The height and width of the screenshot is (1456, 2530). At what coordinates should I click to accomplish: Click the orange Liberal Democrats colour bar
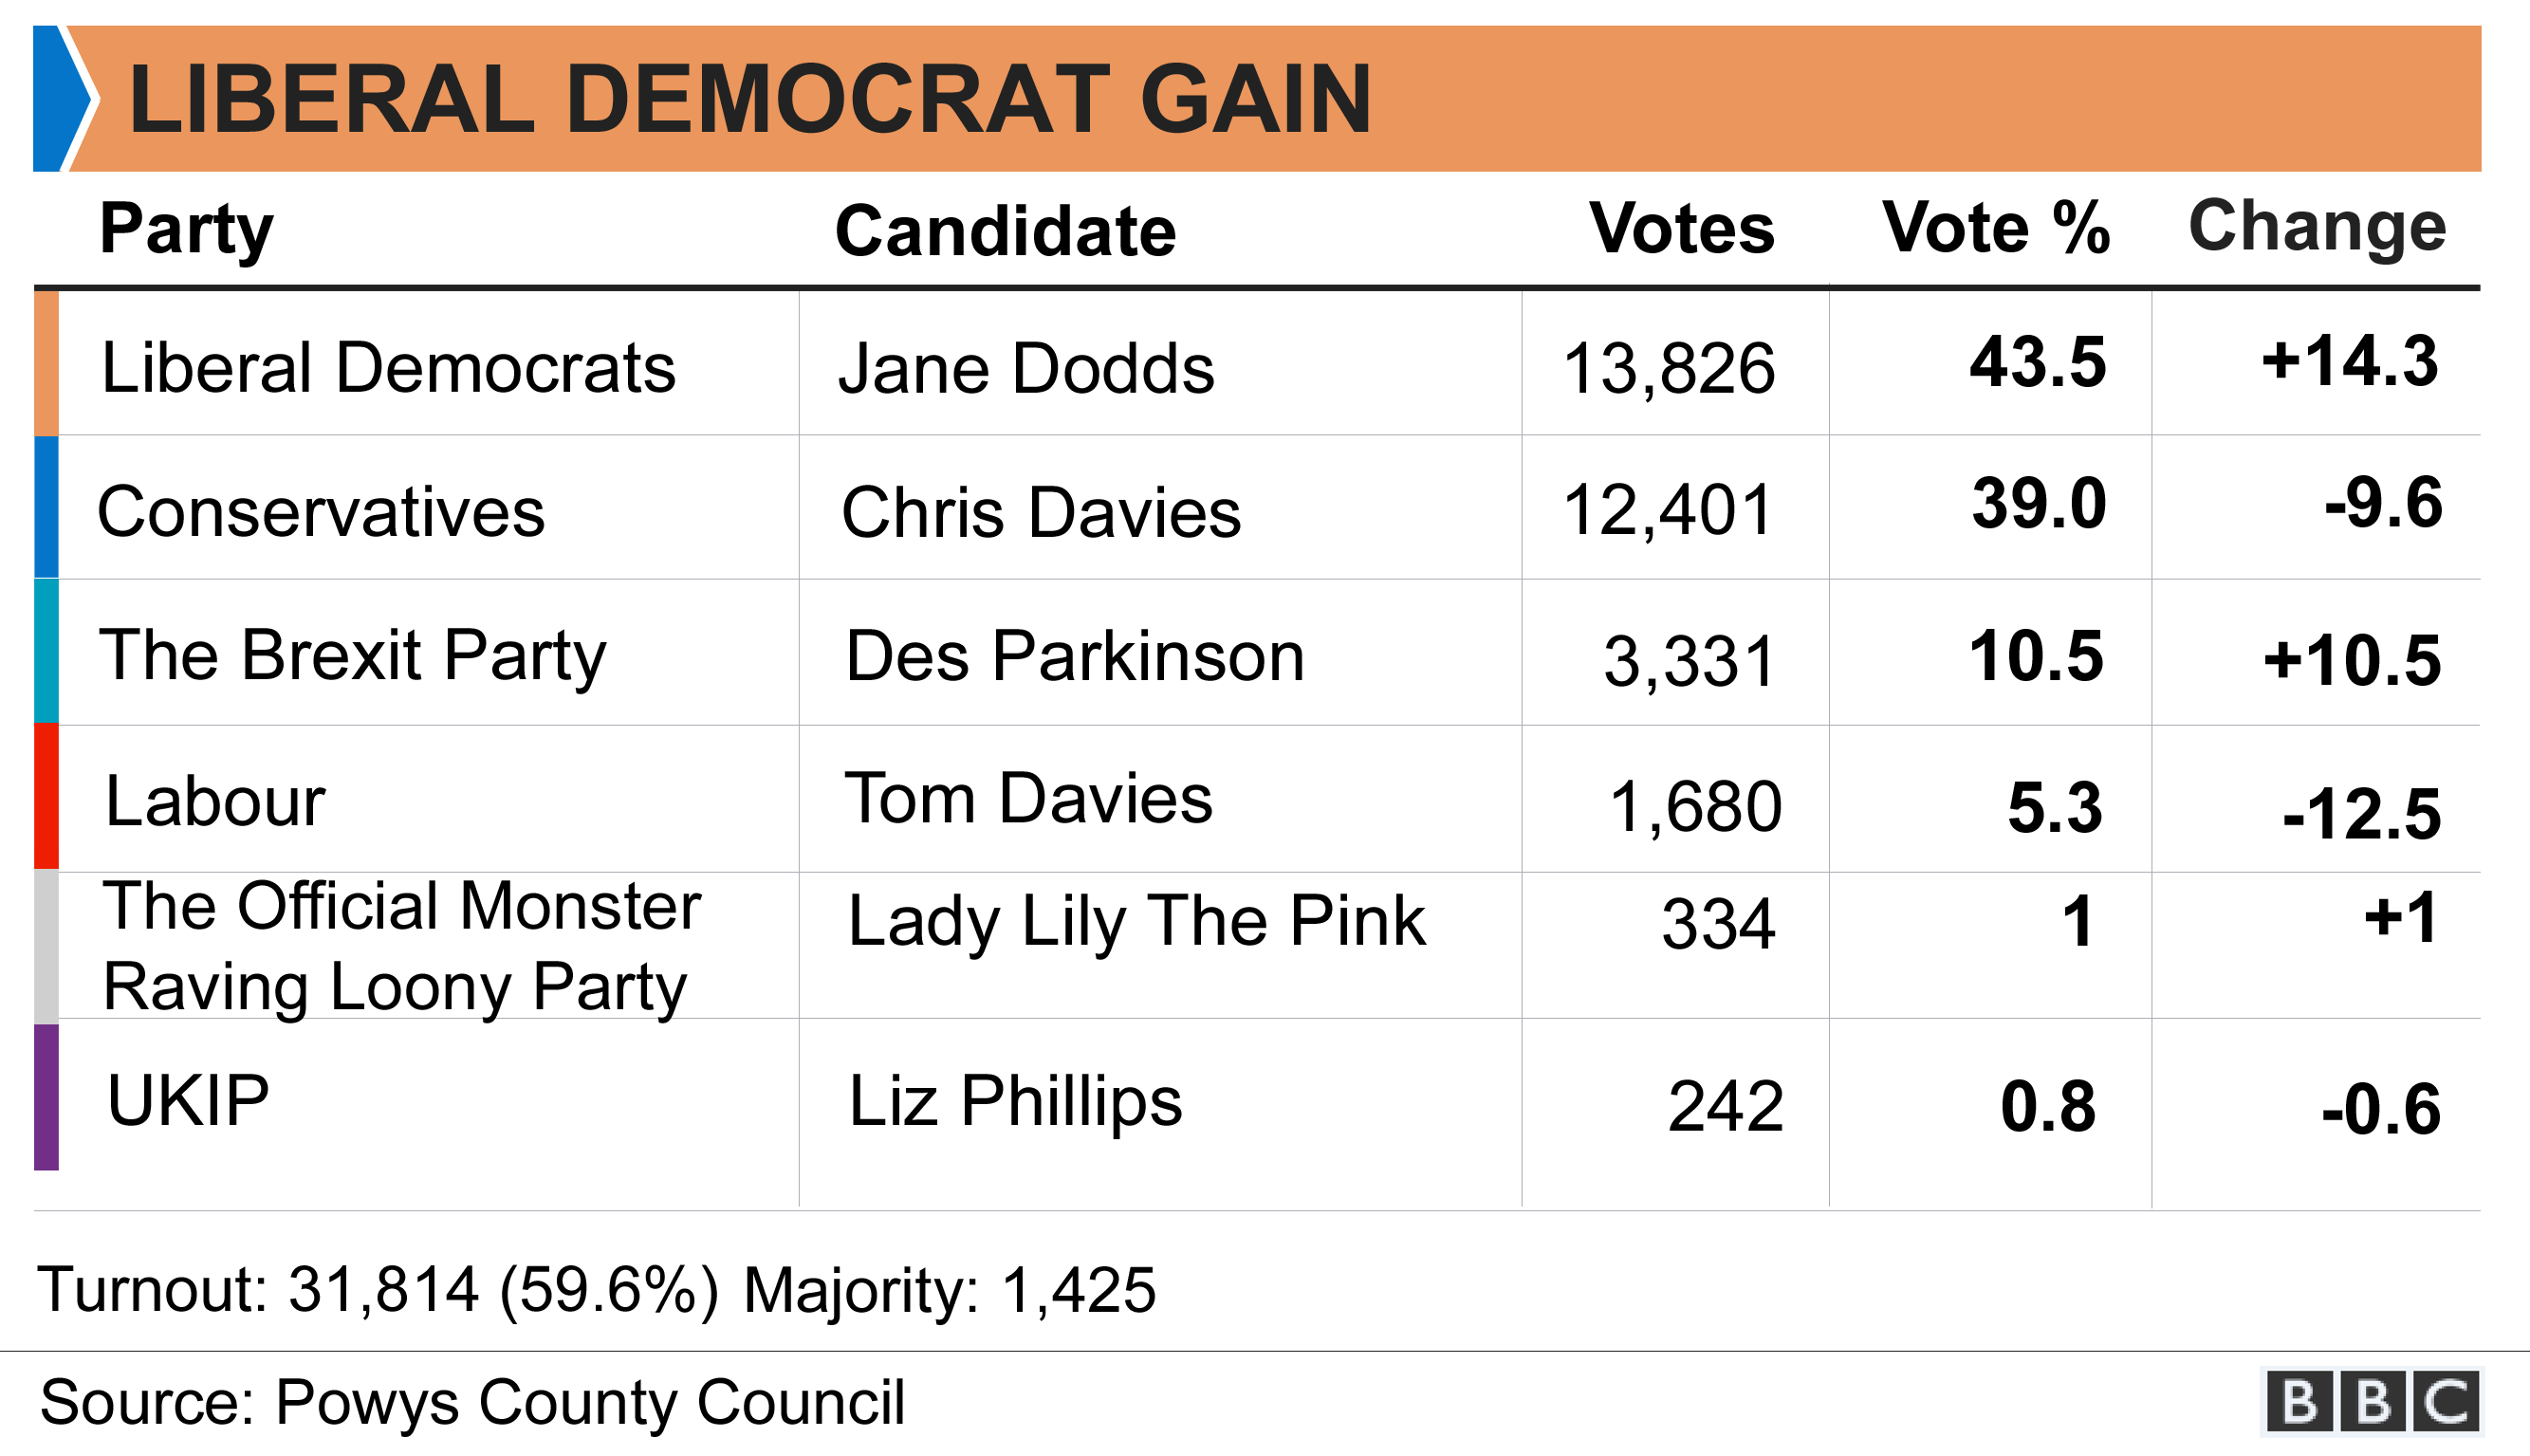tap(46, 363)
